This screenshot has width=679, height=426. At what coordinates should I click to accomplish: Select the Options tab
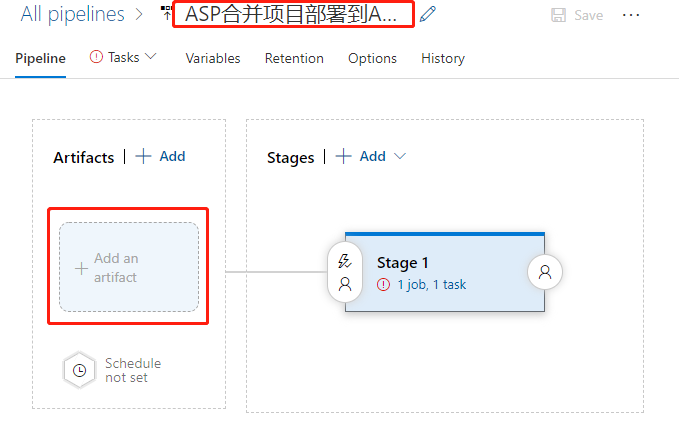click(x=372, y=58)
